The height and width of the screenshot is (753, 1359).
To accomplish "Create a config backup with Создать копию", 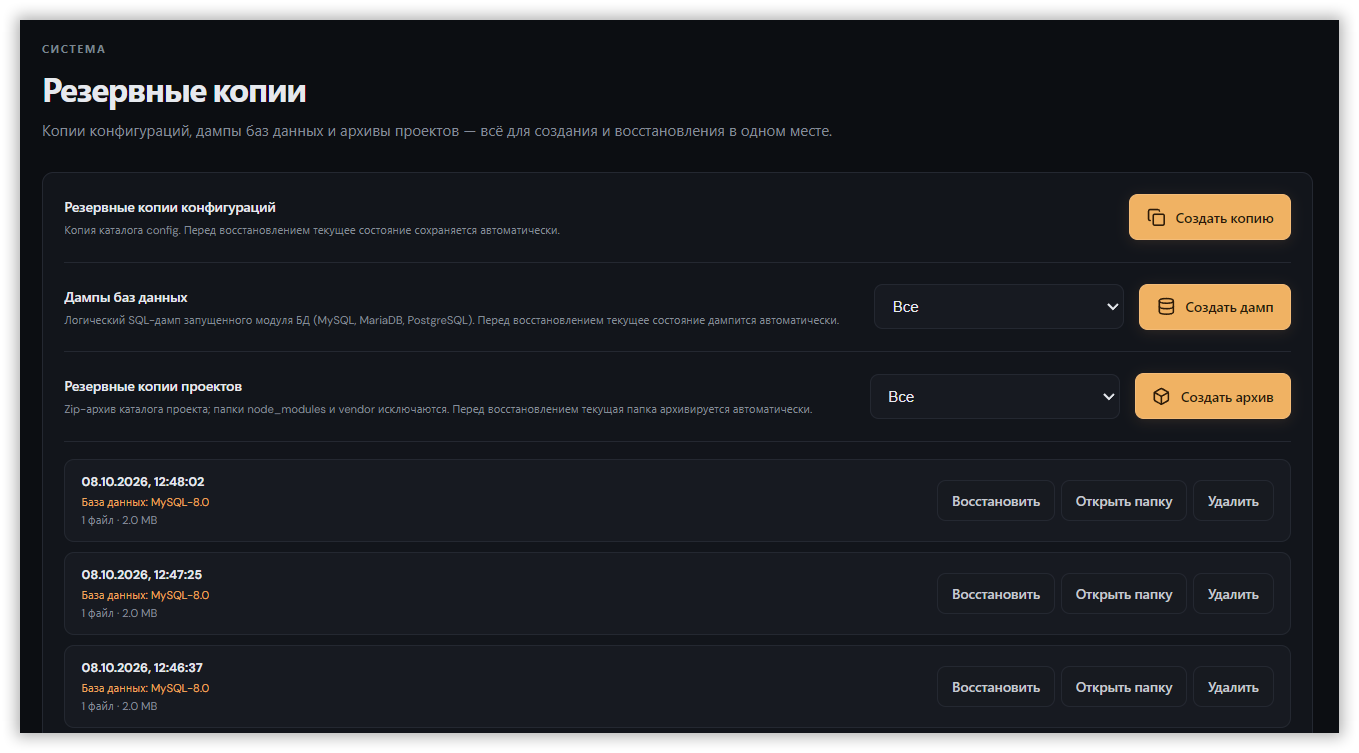I will (1210, 217).
